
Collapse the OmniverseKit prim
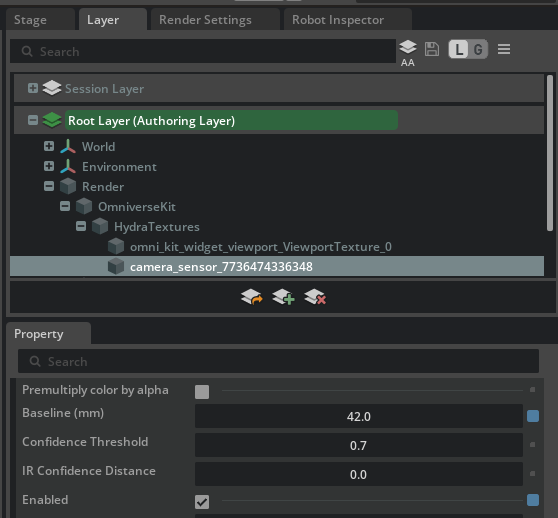pos(65,206)
